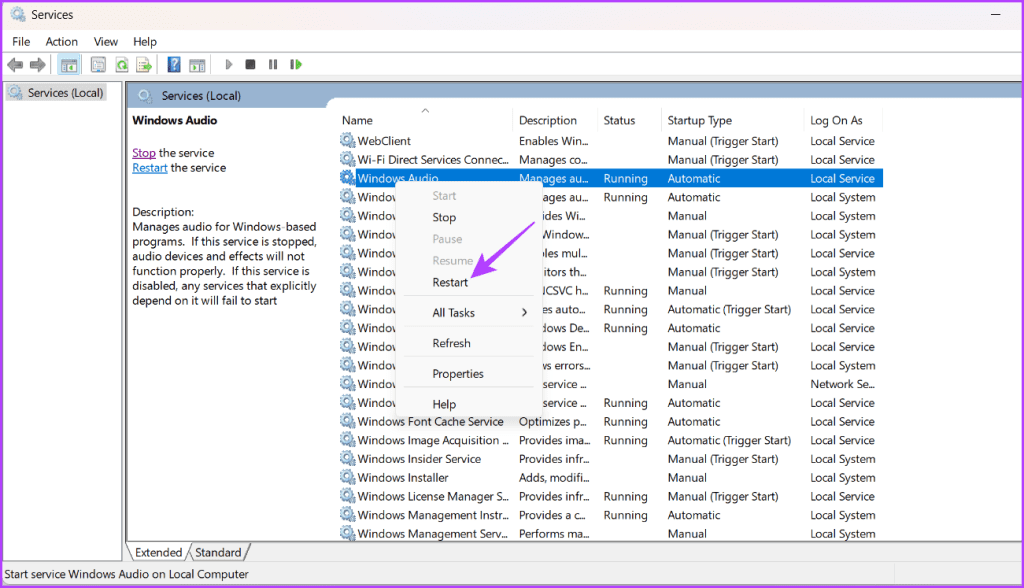Choose Restart in the context menu
The height and width of the screenshot is (588, 1024).
tap(450, 282)
